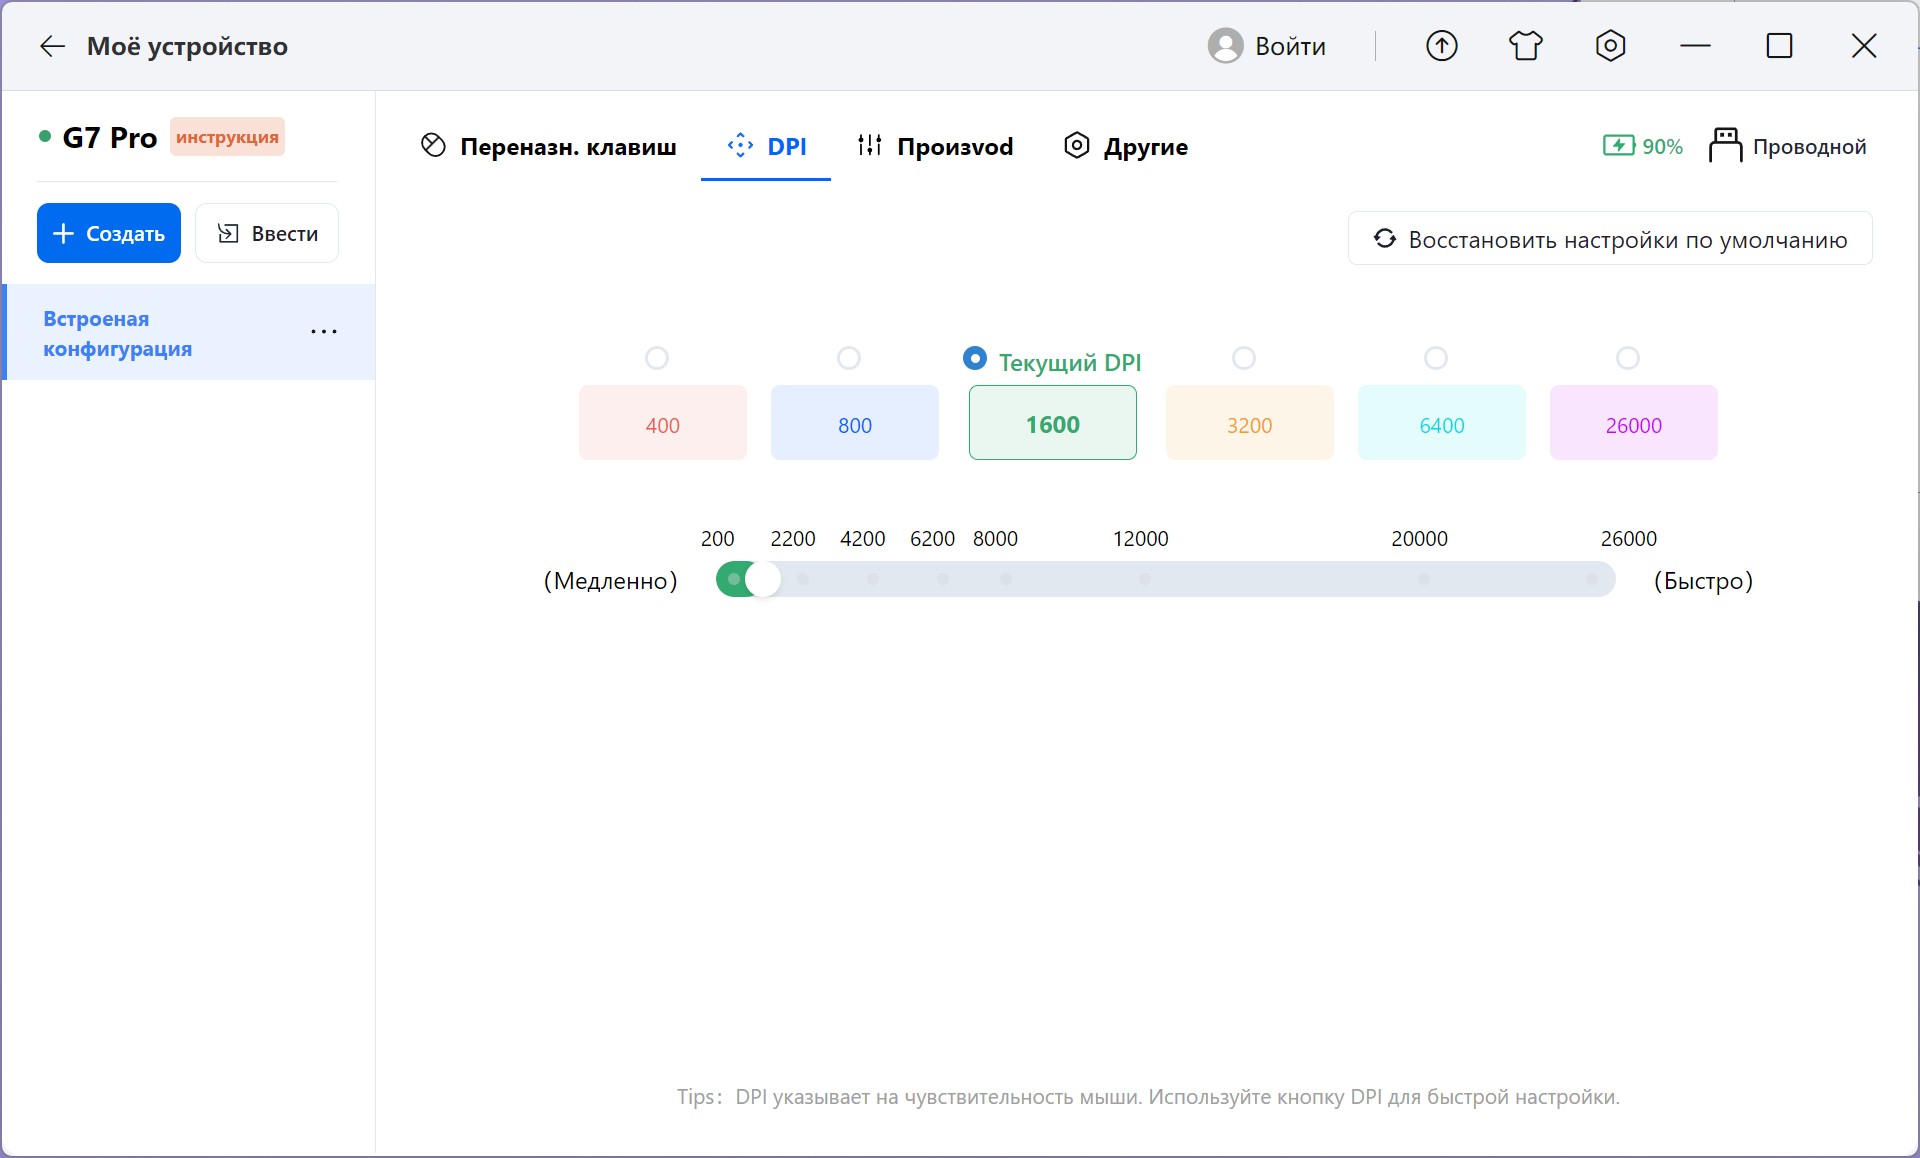Viewport: 1920px width, 1158px height.
Task: Set DPI slider to the 6200 mark
Action: coord(943,579)
